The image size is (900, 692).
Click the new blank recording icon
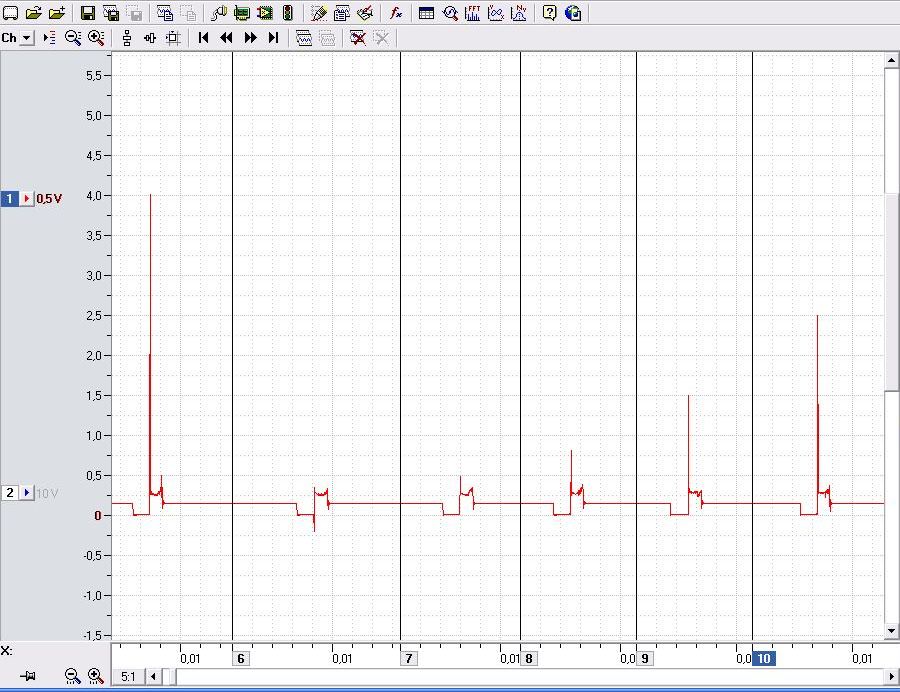point(10,13)
